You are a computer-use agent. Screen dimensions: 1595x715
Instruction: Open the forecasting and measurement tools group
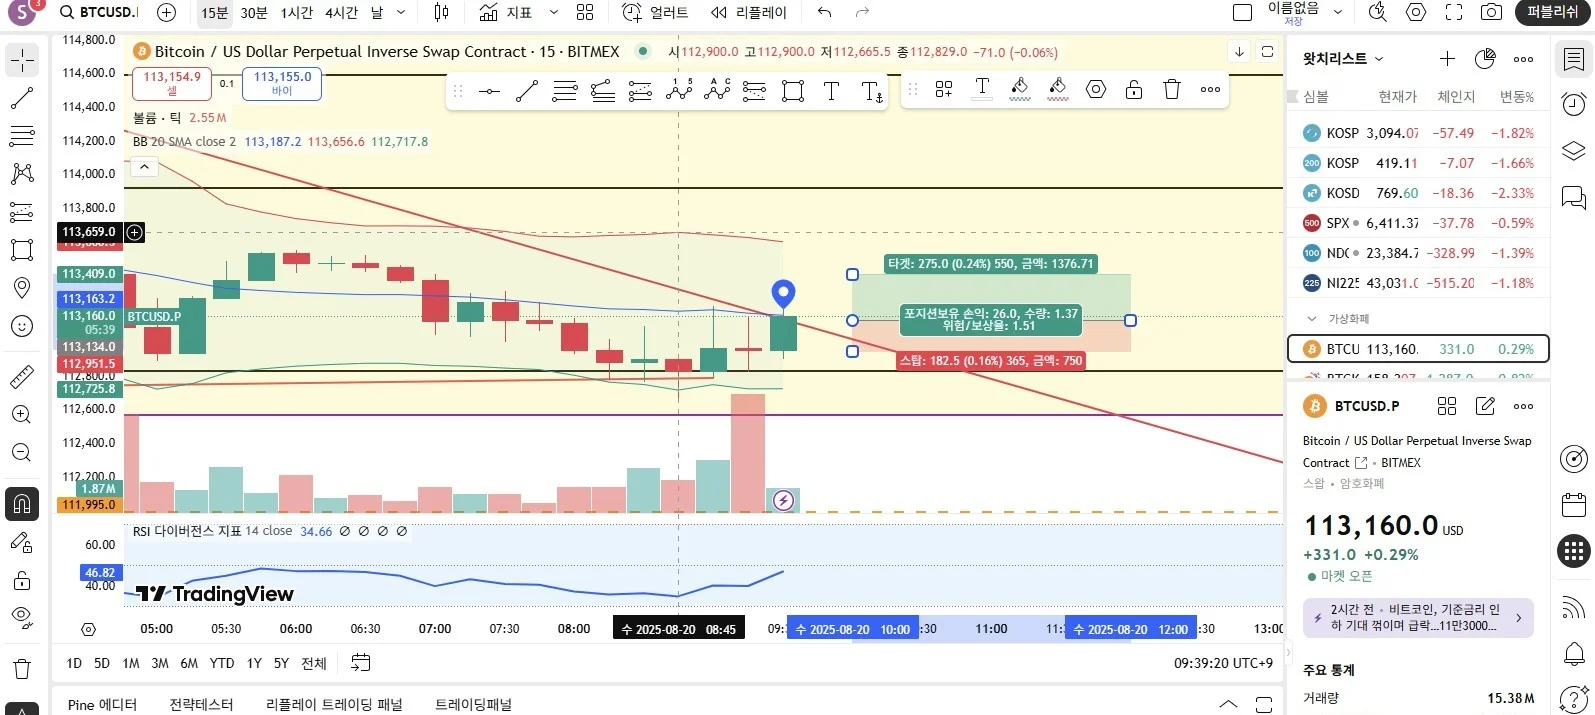click(x=22, y=212)
